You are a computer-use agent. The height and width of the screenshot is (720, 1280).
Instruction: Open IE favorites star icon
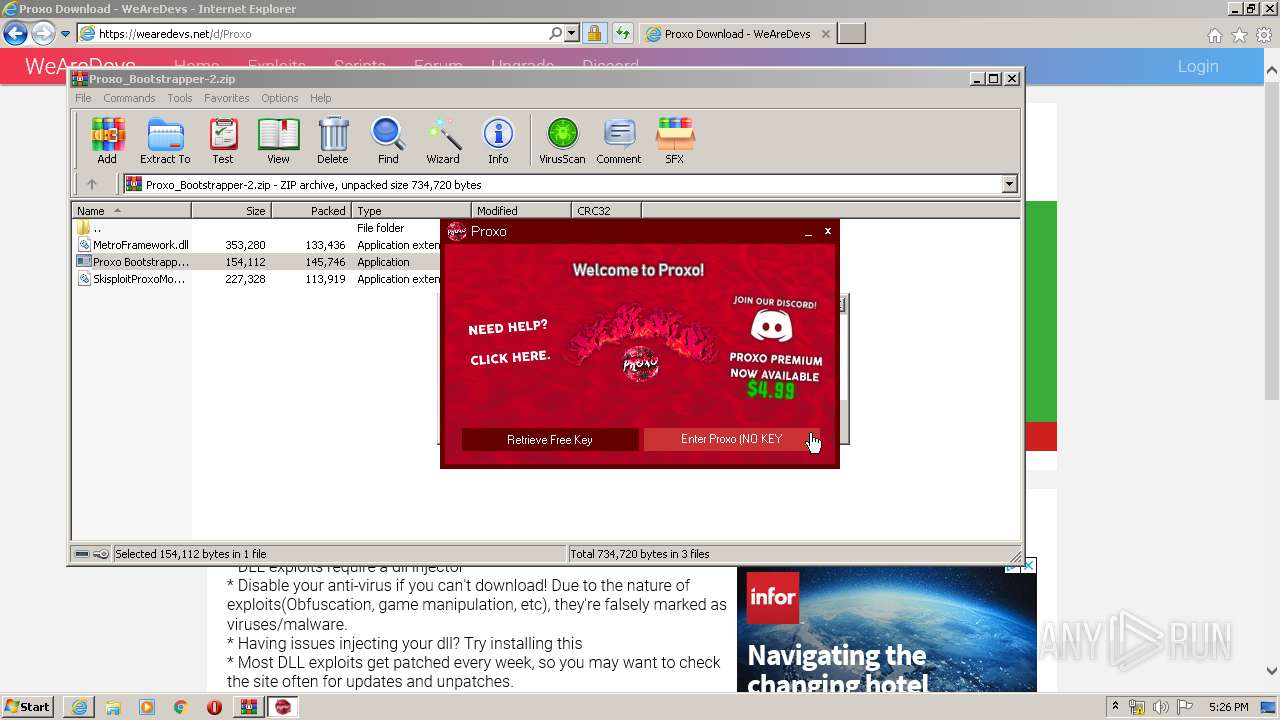1240,35
